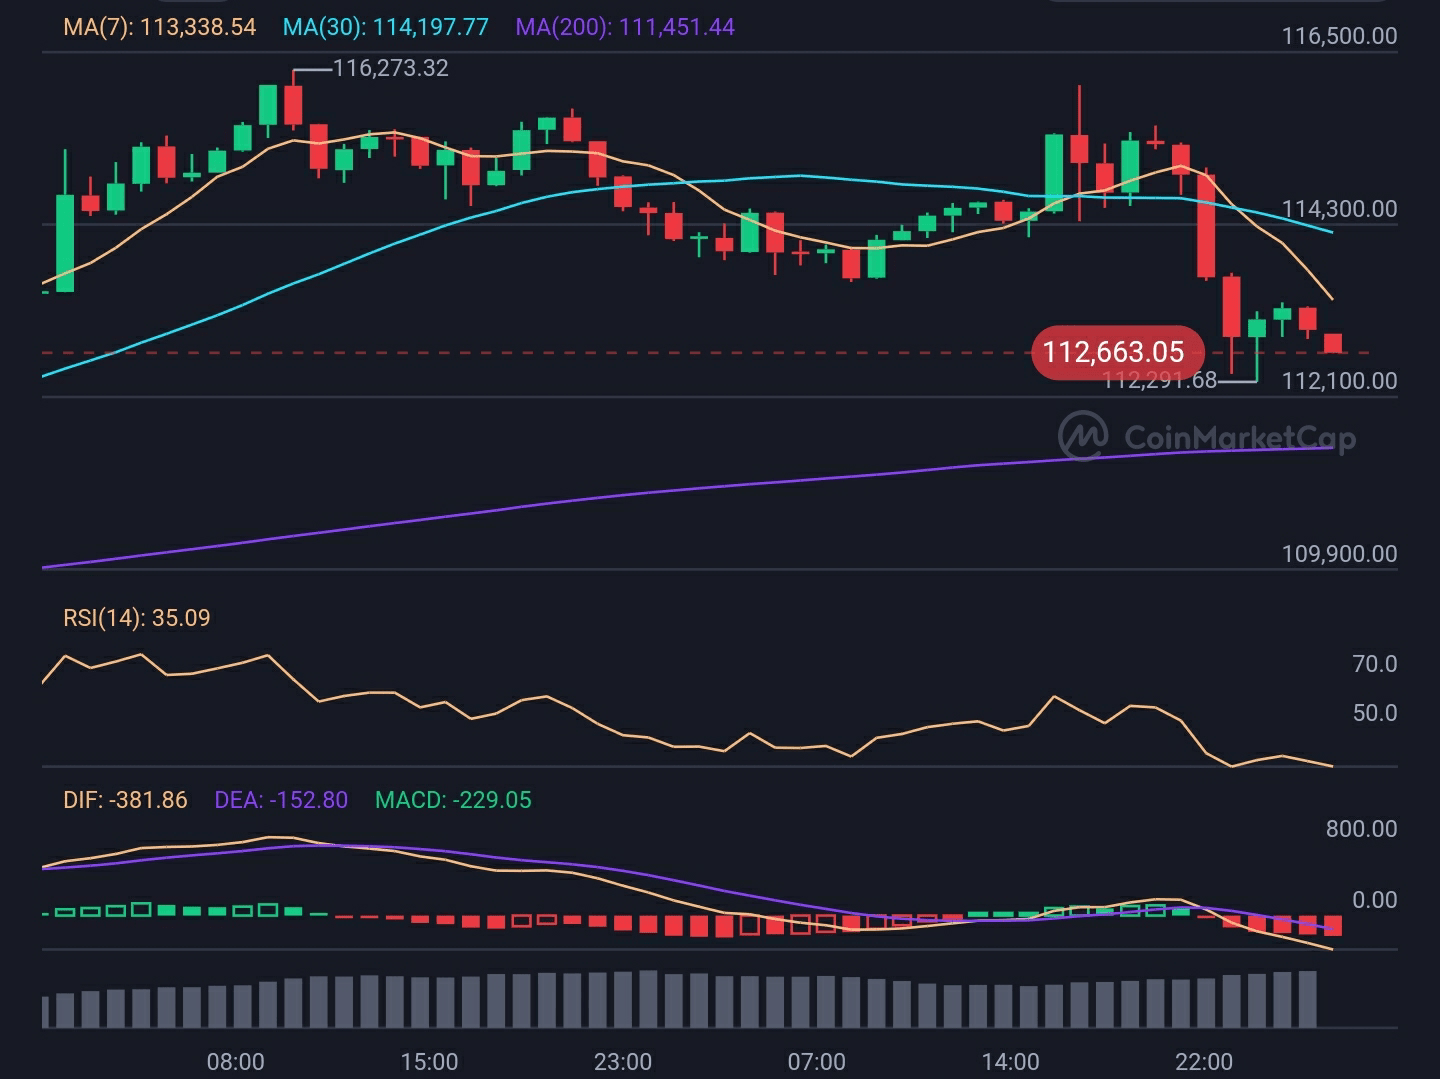Click the 800.00 MACD scale label
Screen dimensions: 1440x1079
(x=1361, y=829)
